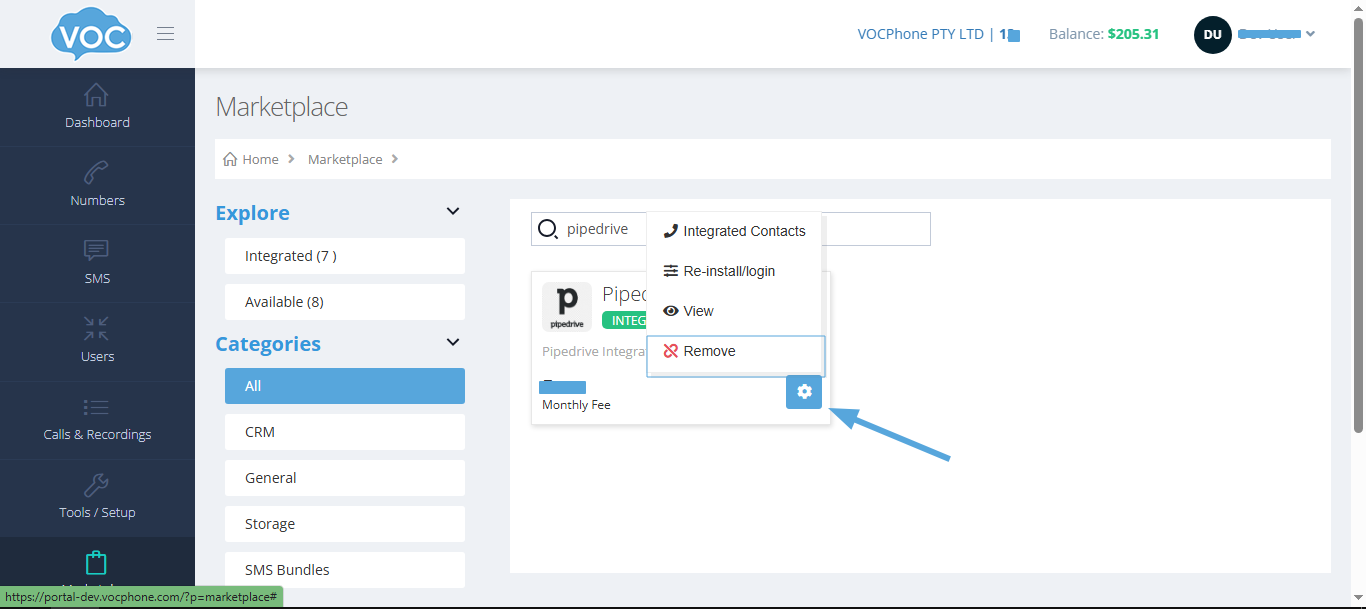The image size is (1366, 609).
Task: Select Integrated Contacts menu option
Action: coord(734,231)
